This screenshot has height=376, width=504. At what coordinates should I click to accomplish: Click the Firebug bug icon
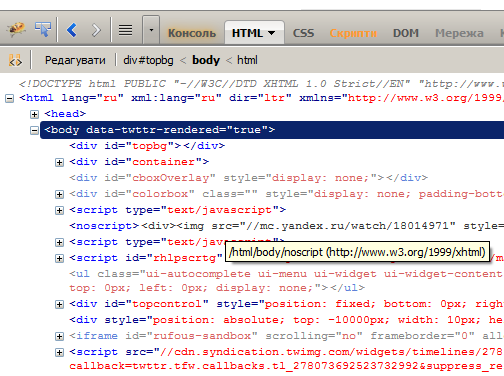[x=16, y=29]
